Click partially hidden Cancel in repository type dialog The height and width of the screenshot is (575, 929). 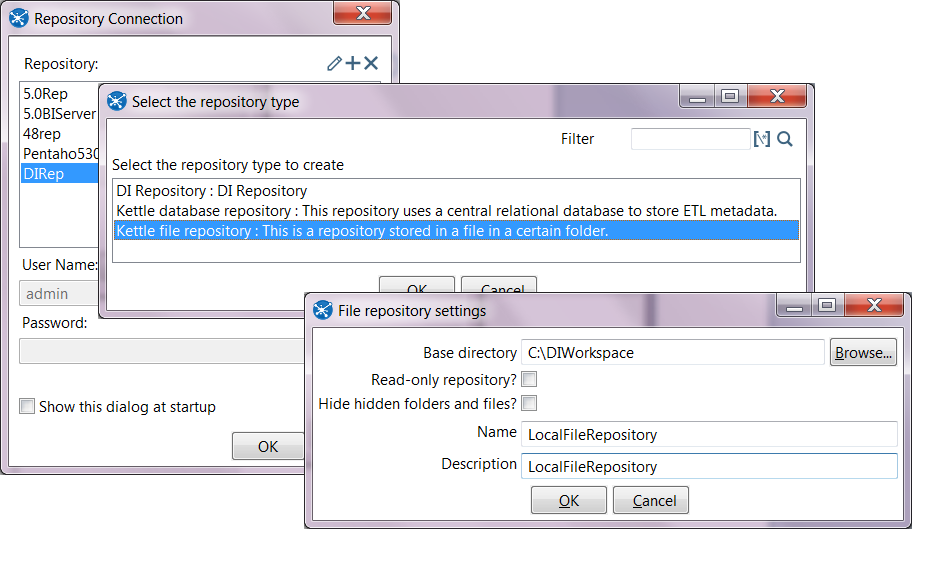click(x=499, y=285)
